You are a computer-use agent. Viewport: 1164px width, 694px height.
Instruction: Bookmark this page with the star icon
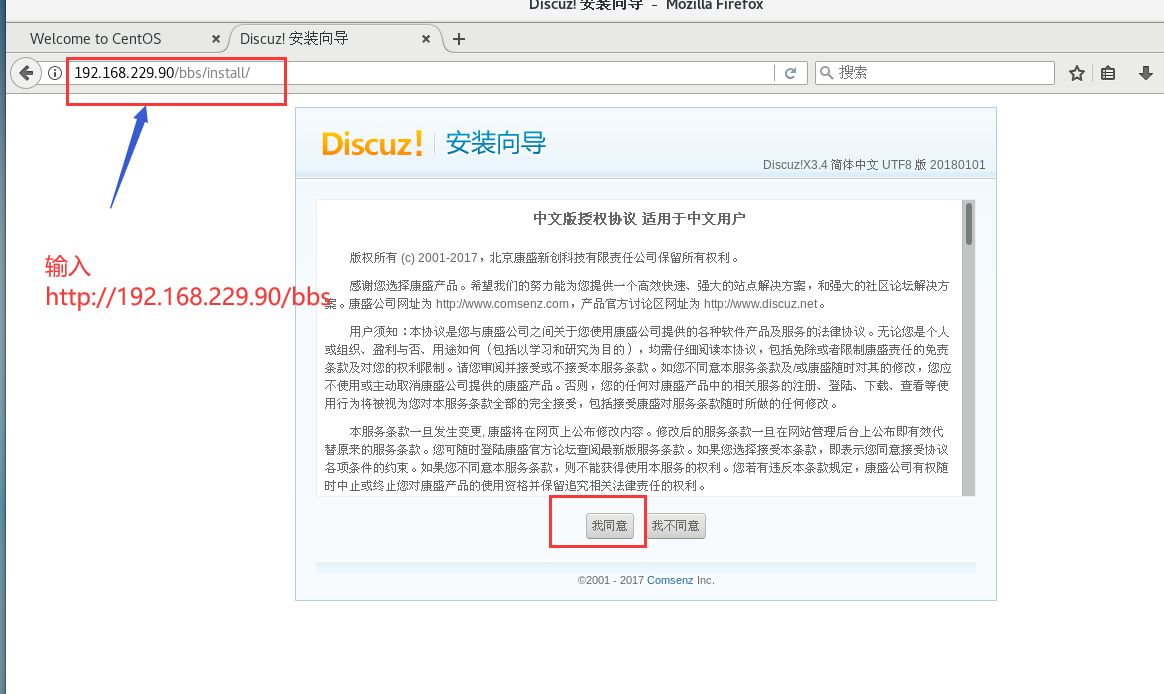[1076, 73]
